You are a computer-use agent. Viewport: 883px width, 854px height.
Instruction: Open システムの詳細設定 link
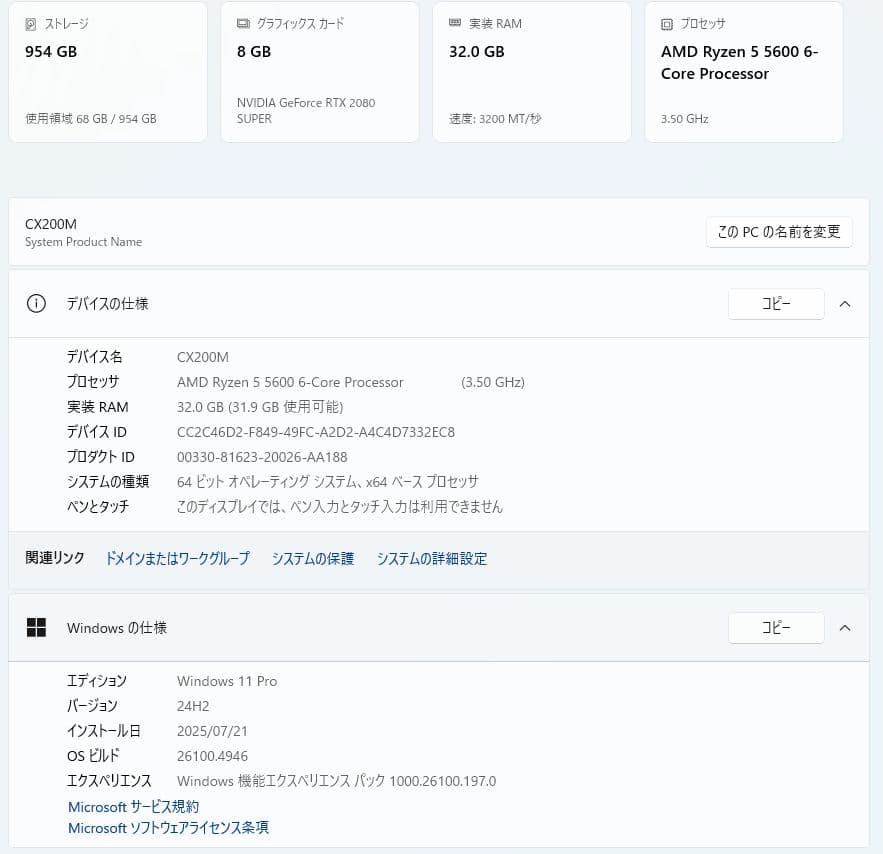[431, 558]
